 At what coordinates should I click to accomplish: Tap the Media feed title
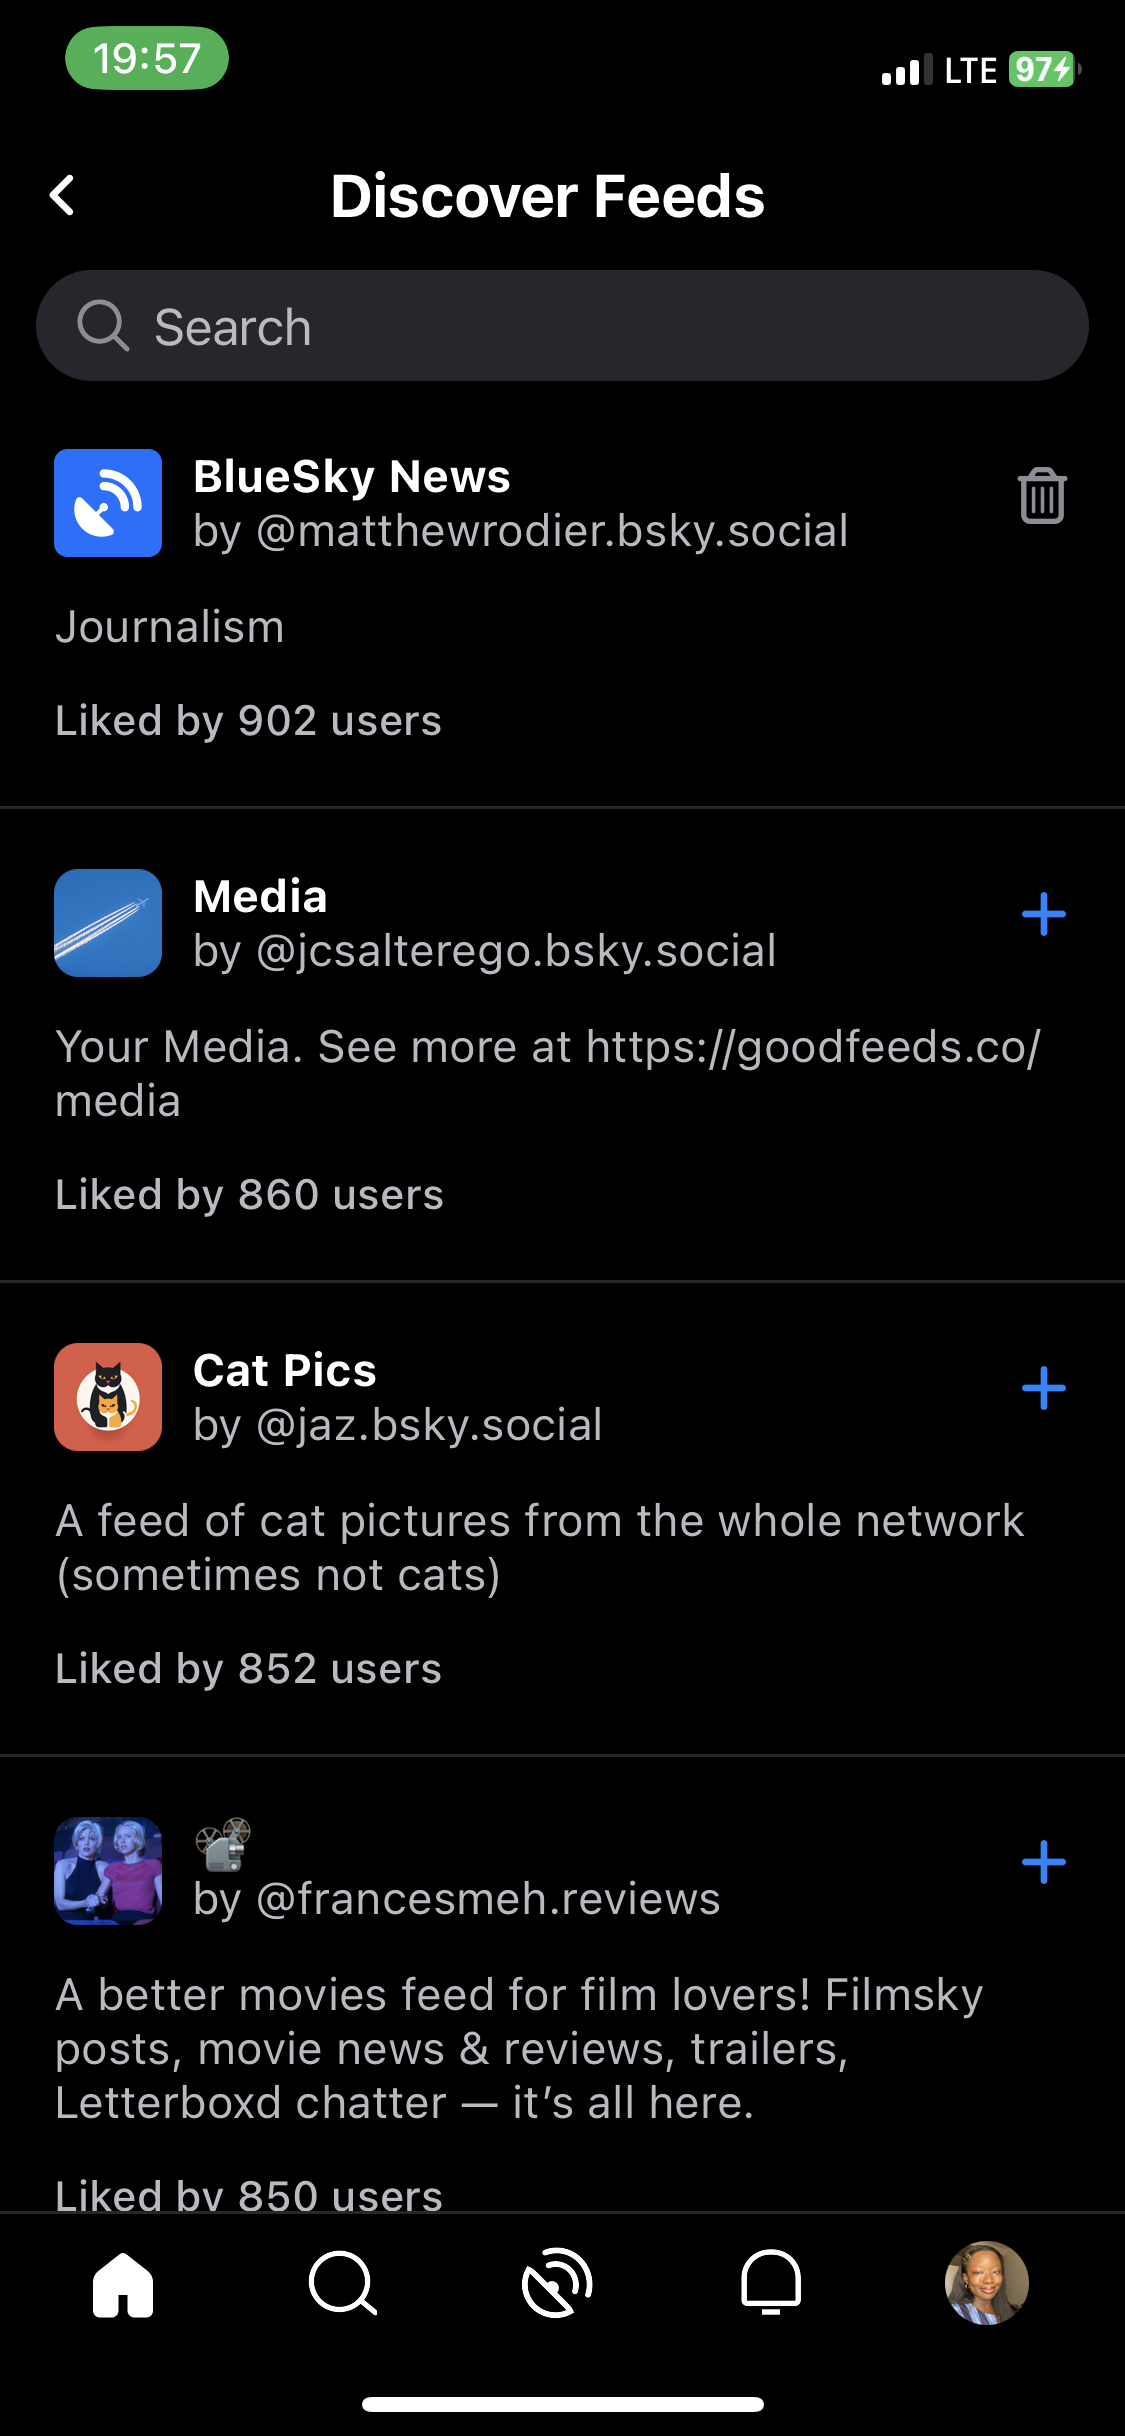261,896
